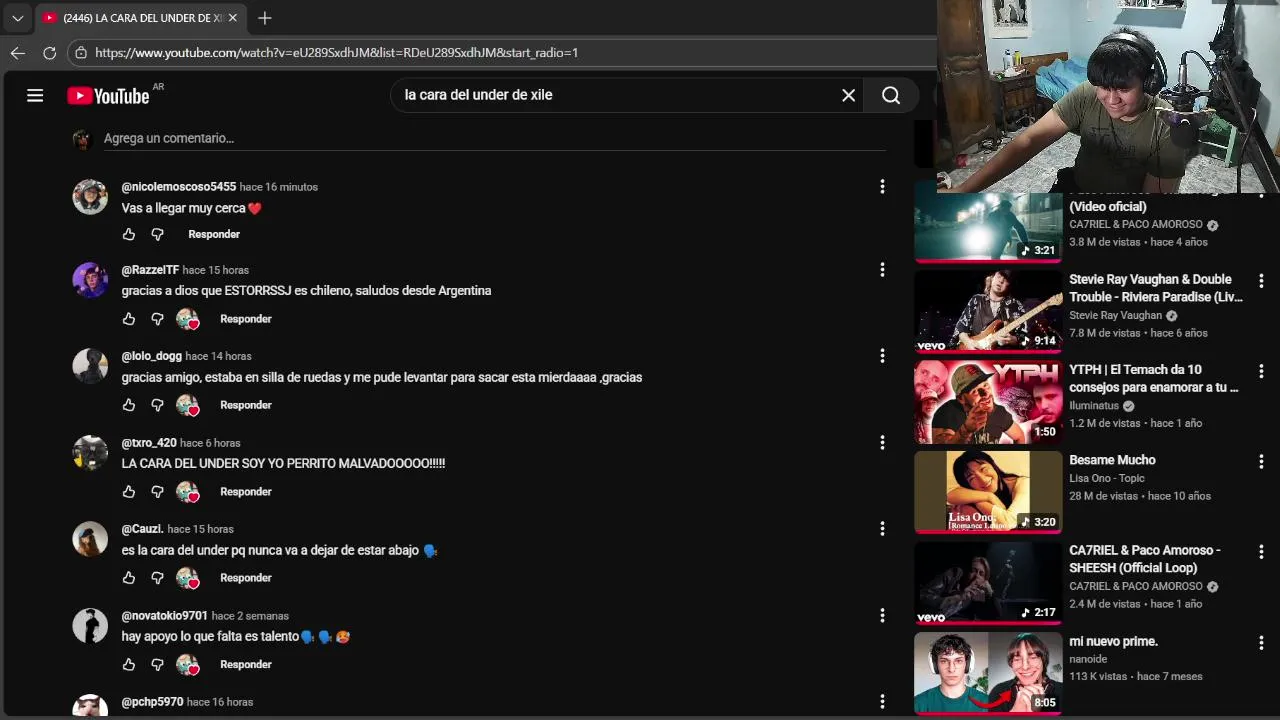Open the tab search chevron dropdown
Image resolution: width=1280 pixels, height=720 pixels.
(17, 18)
